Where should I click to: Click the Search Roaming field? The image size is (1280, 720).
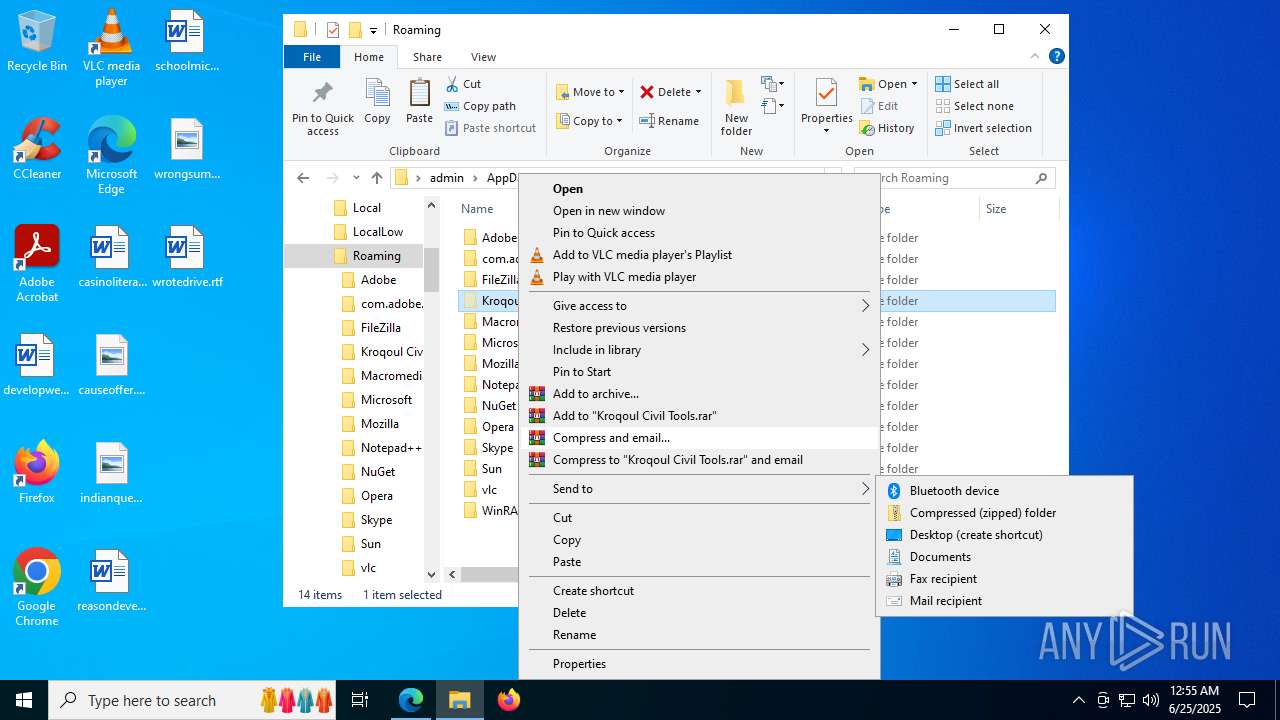955,178
